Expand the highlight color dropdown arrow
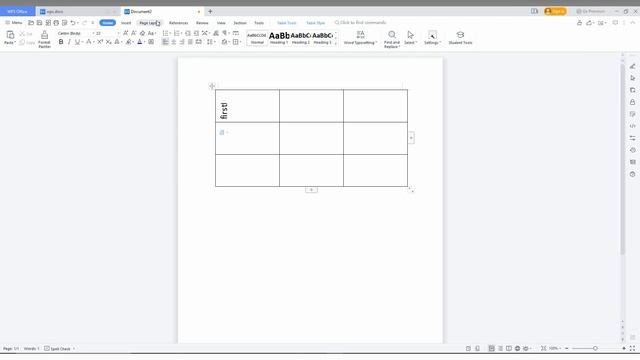This screenshot has height=360, width=640. [134, 42]
